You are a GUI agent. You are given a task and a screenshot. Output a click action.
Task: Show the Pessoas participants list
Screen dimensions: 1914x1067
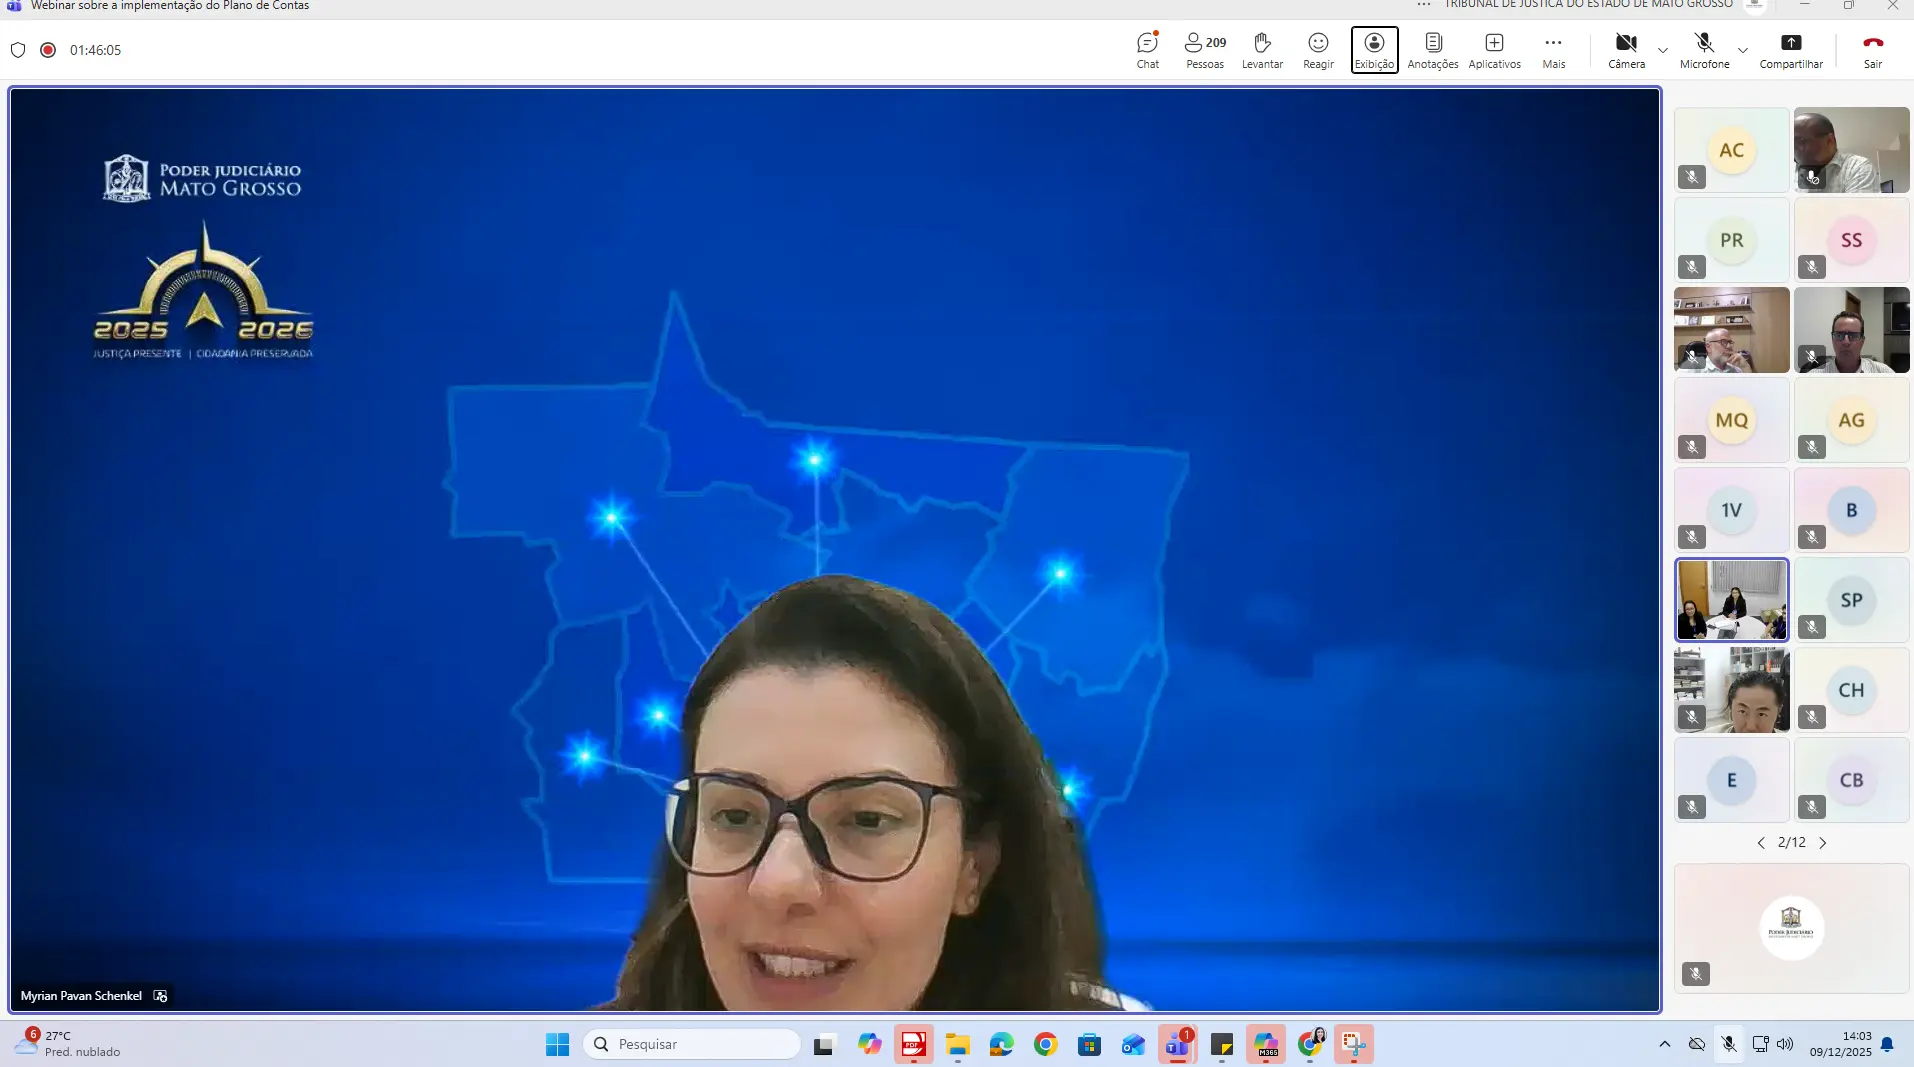point(1204,49)
